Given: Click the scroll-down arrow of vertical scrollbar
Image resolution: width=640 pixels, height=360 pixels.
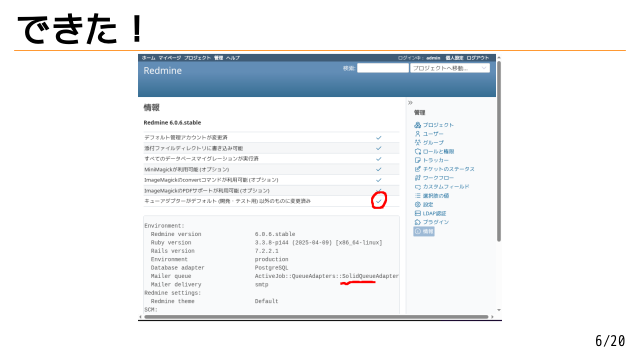Looking at the screenshot, I should pyautogui.click(x=499, y=311).
